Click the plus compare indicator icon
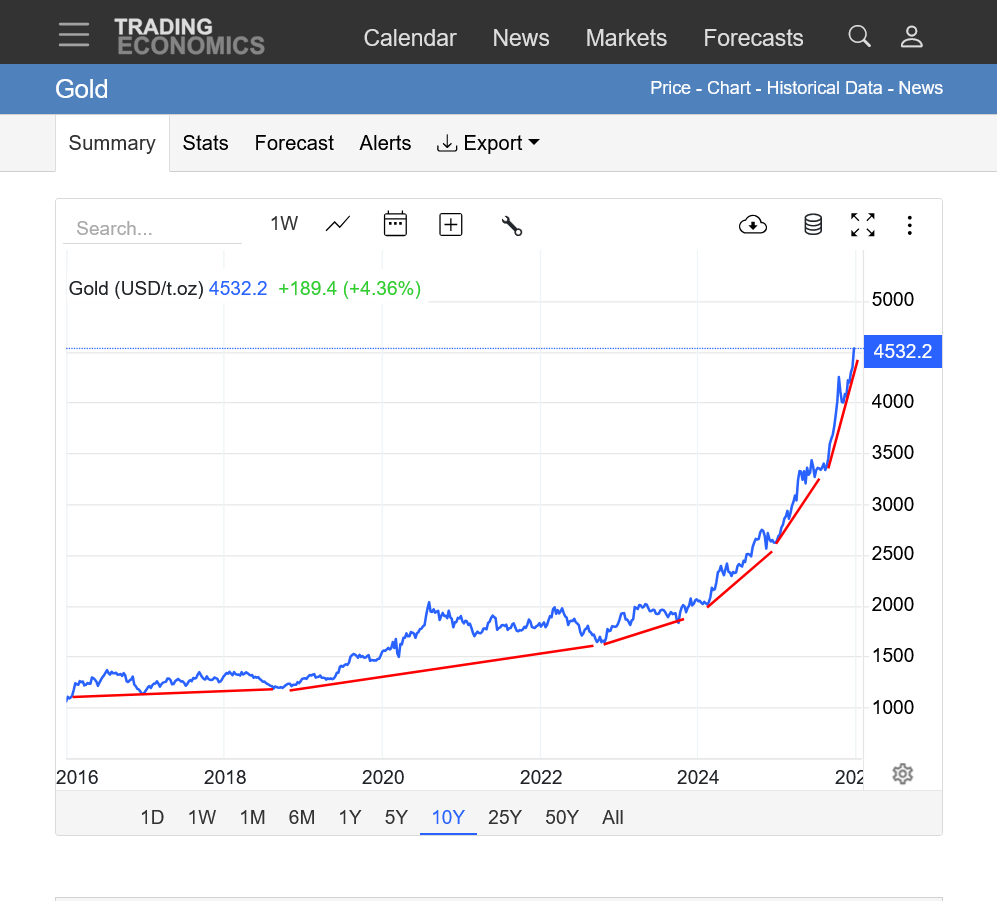The image size is (997, 901). (x=451, y=224)
